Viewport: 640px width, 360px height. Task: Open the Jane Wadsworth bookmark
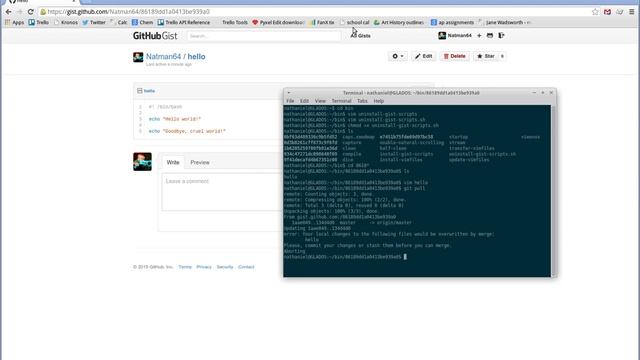(504, 22)
